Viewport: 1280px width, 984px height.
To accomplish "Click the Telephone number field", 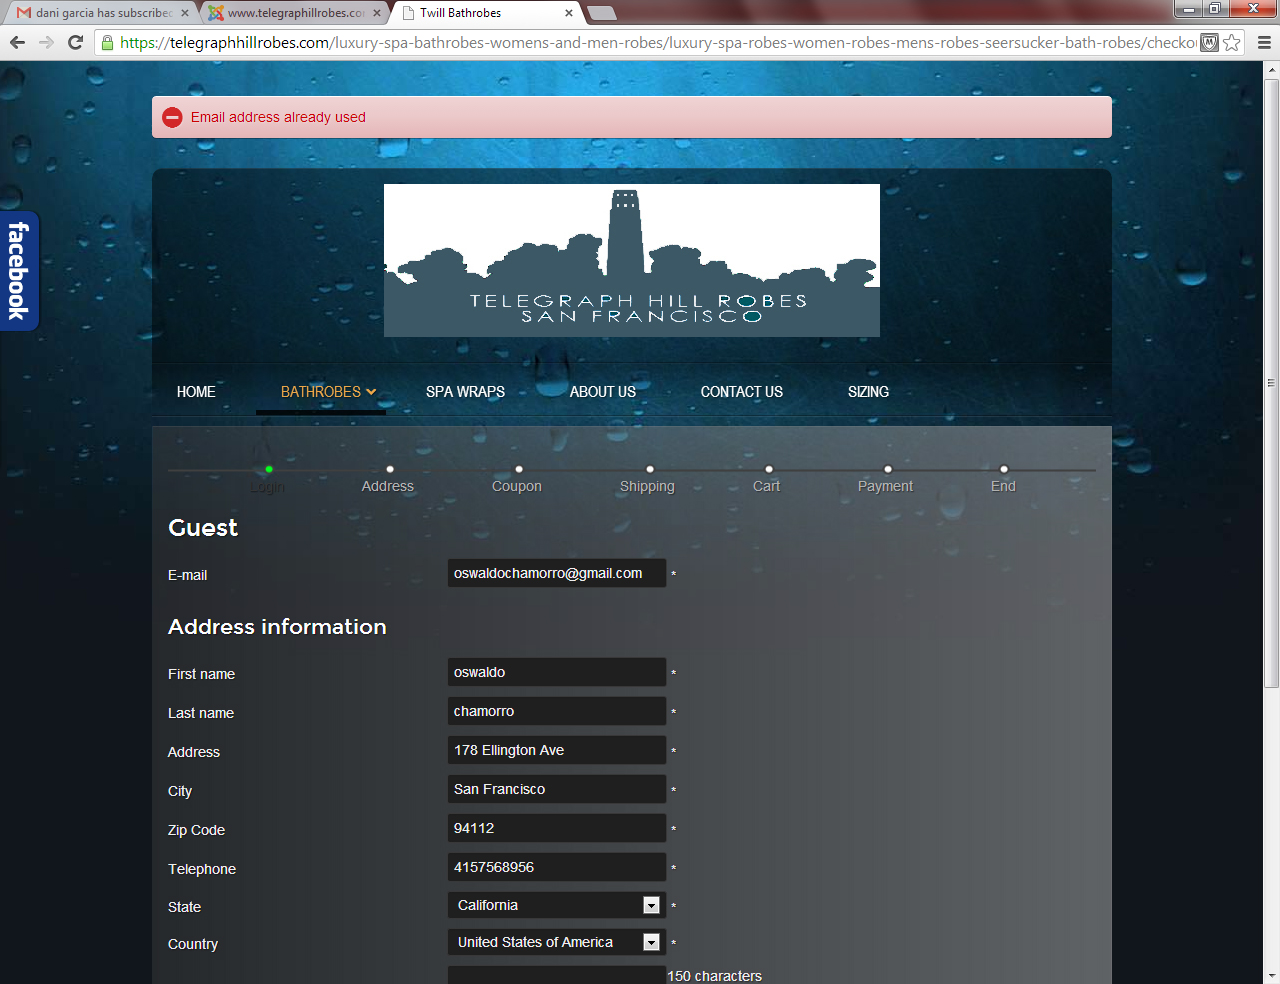I will [557, 867].
